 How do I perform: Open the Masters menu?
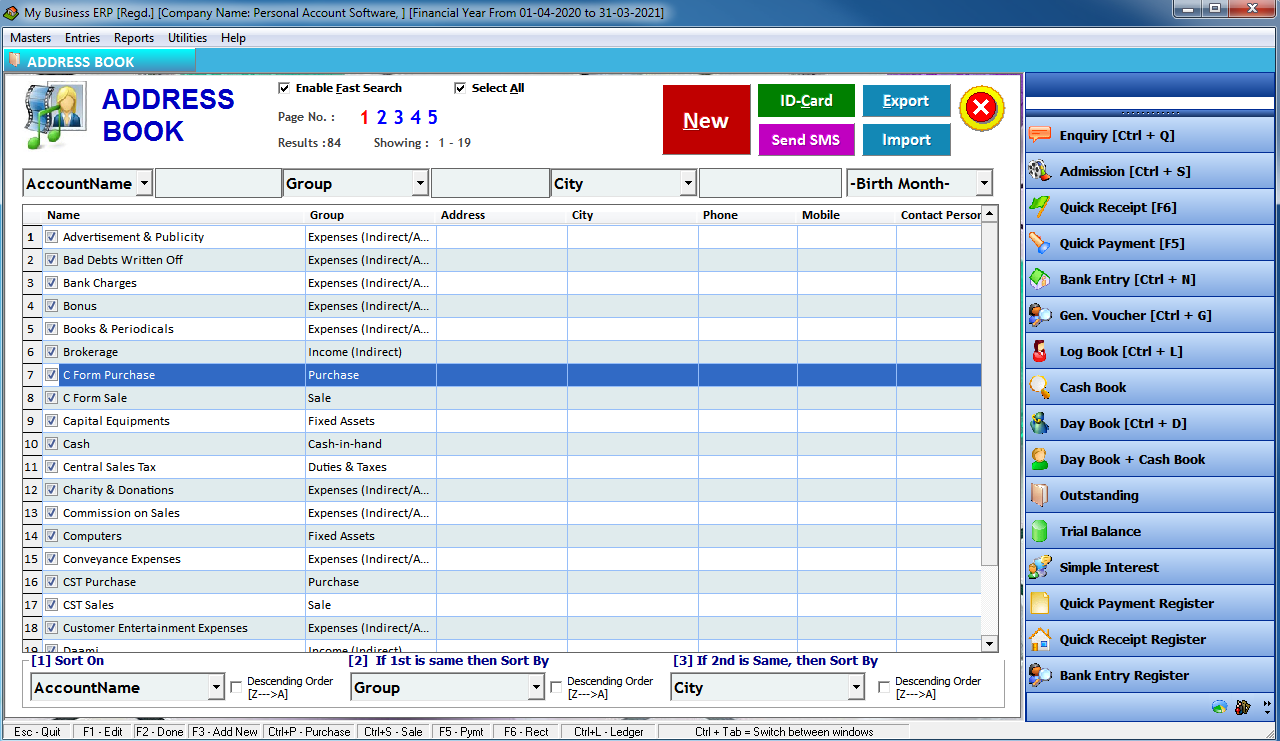tap(30, 38)
